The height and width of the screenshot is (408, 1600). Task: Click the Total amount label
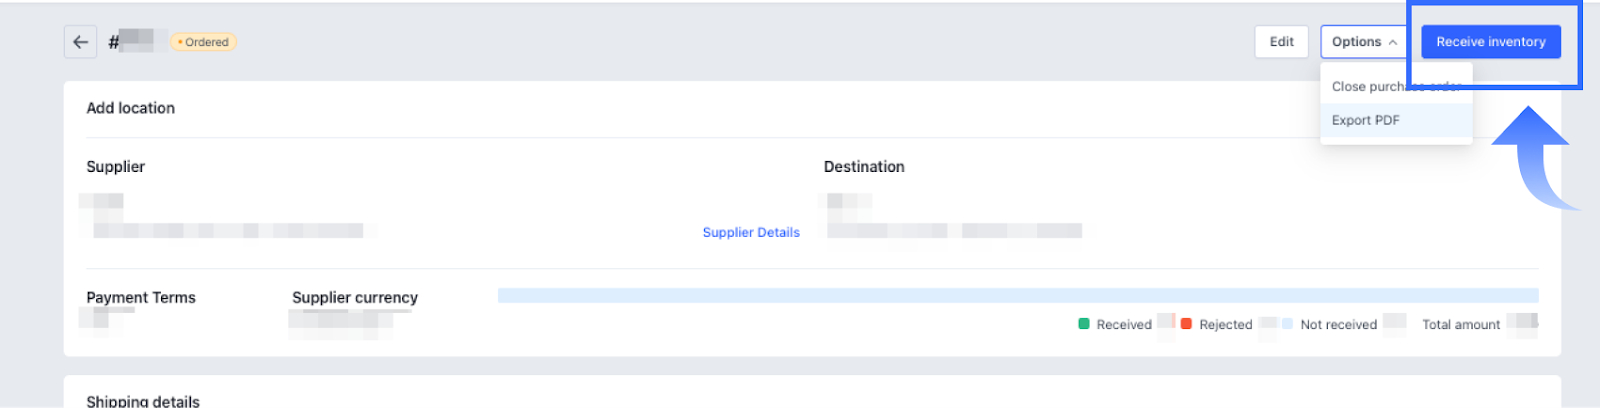(x=1461, y=325)
